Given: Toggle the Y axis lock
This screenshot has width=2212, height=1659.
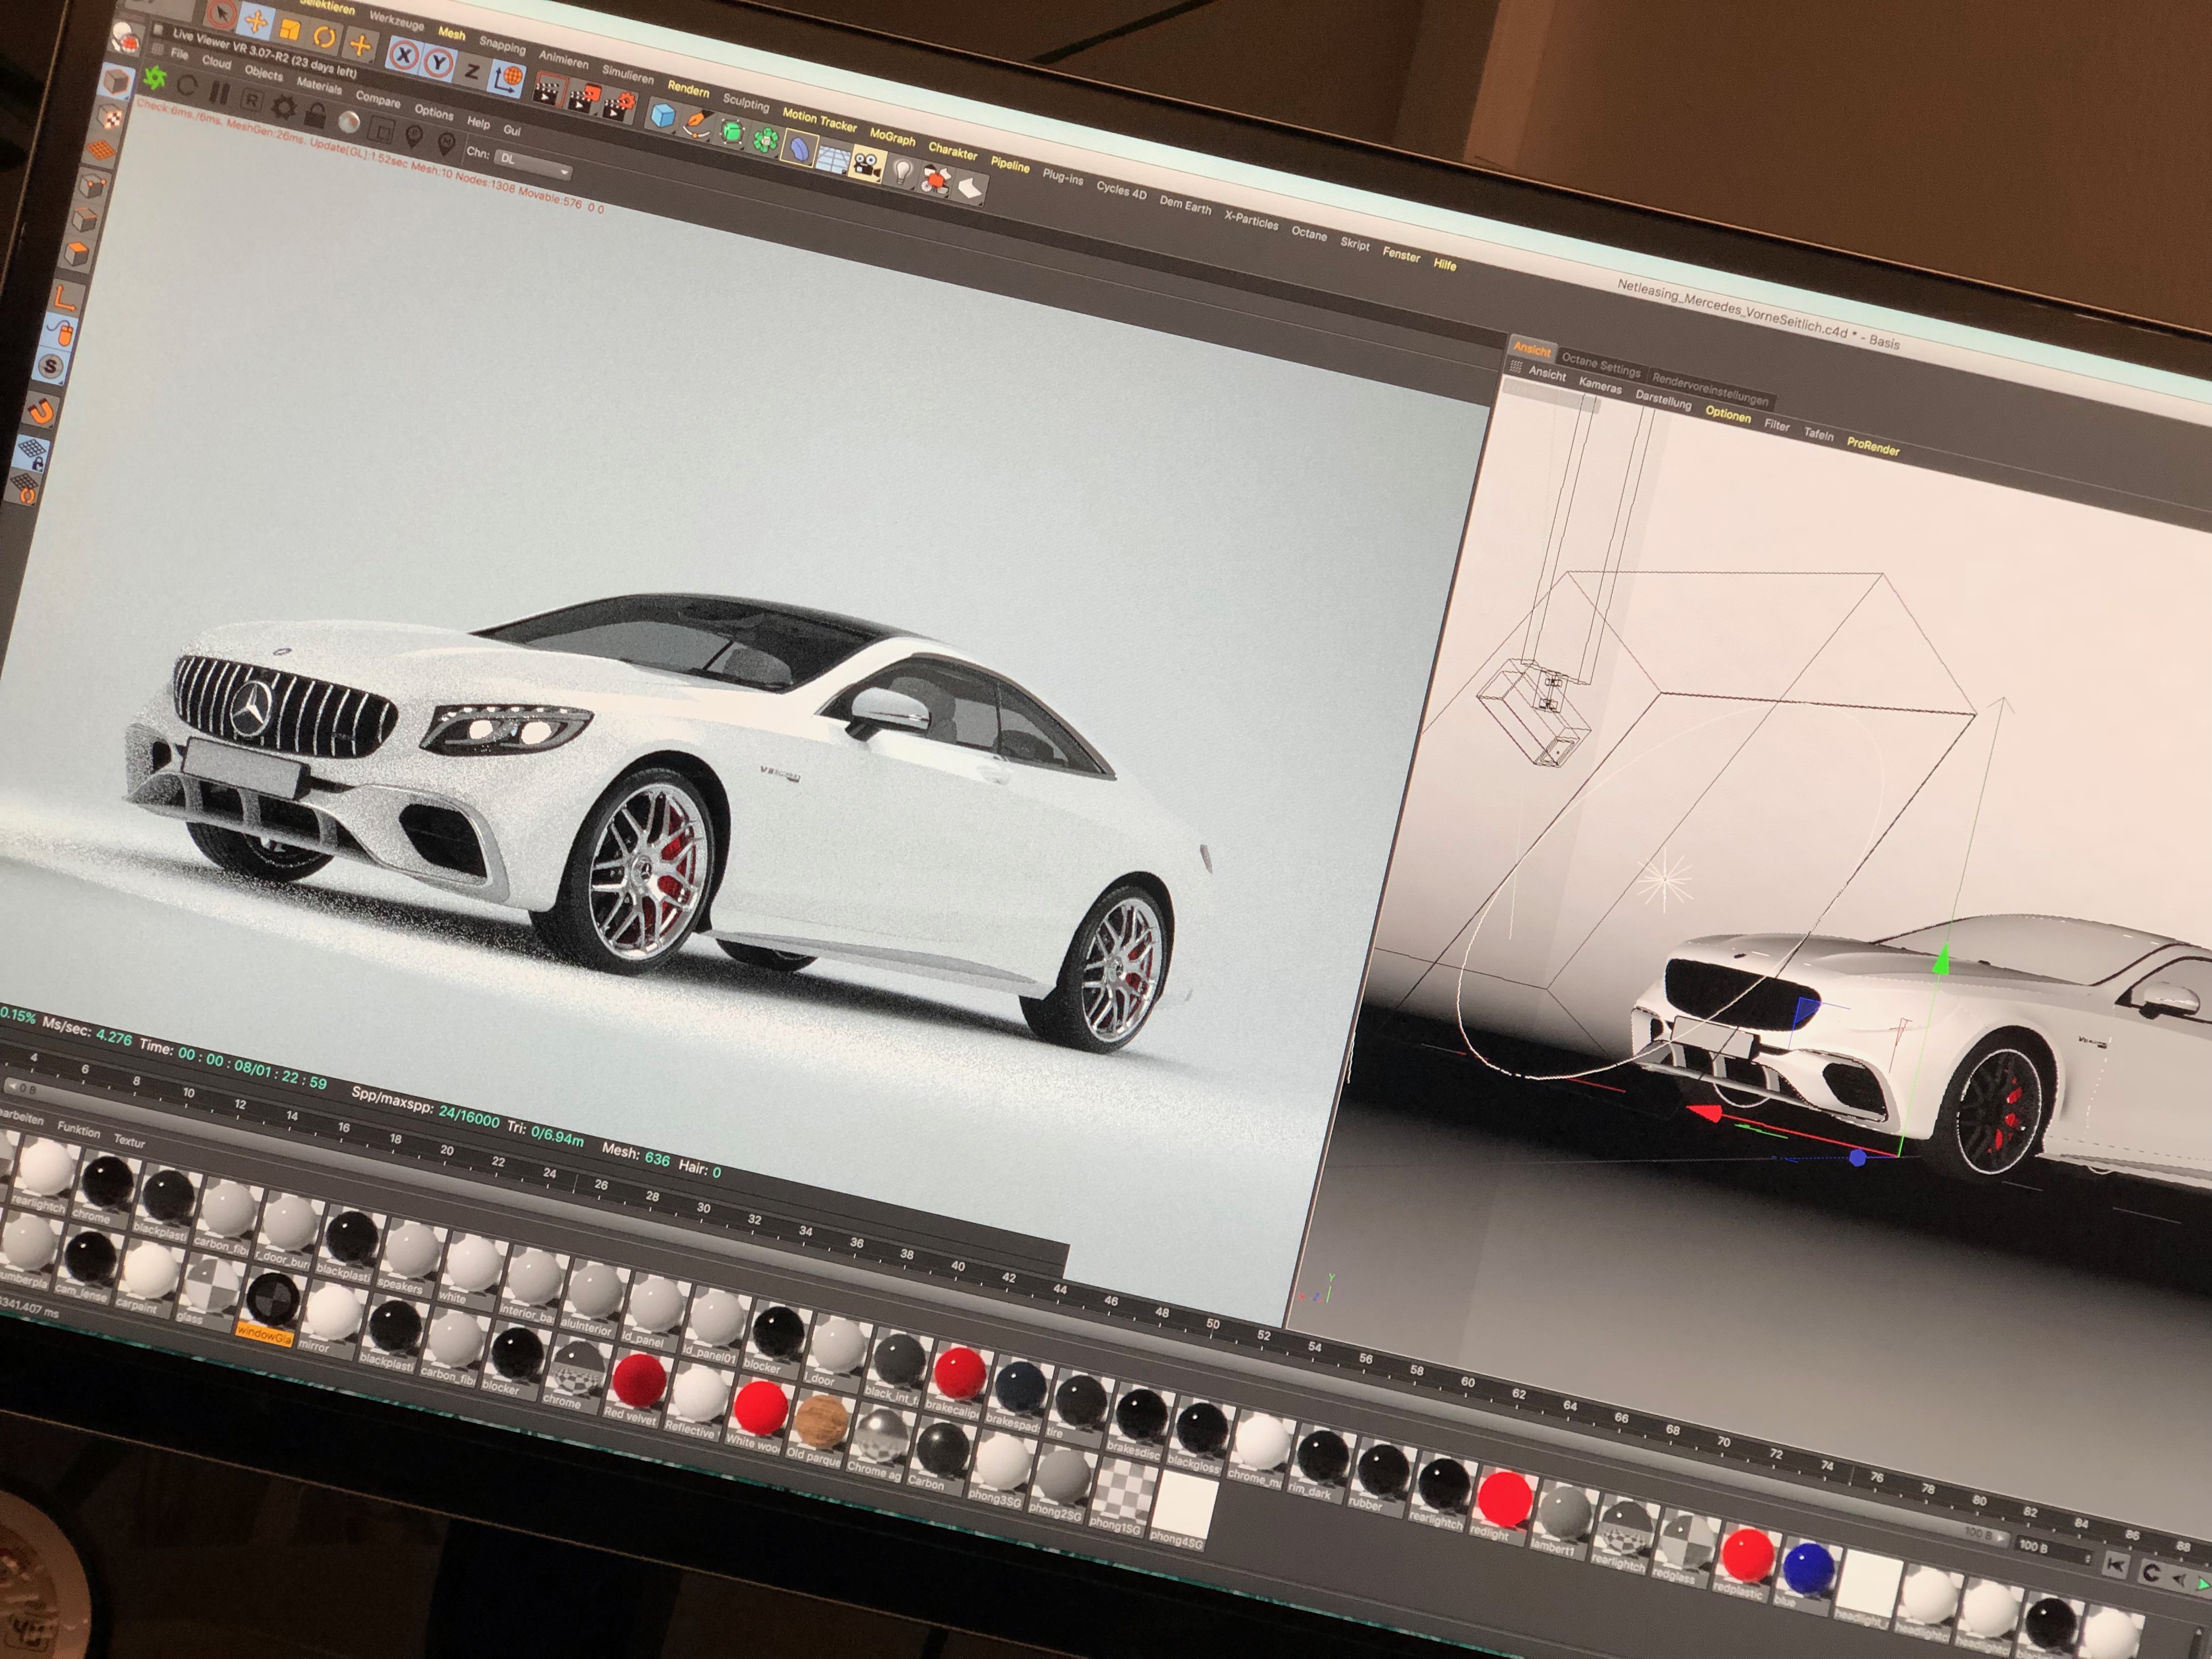Looking at the screenshot, I should pyautogui.click(x=438, y=62).
